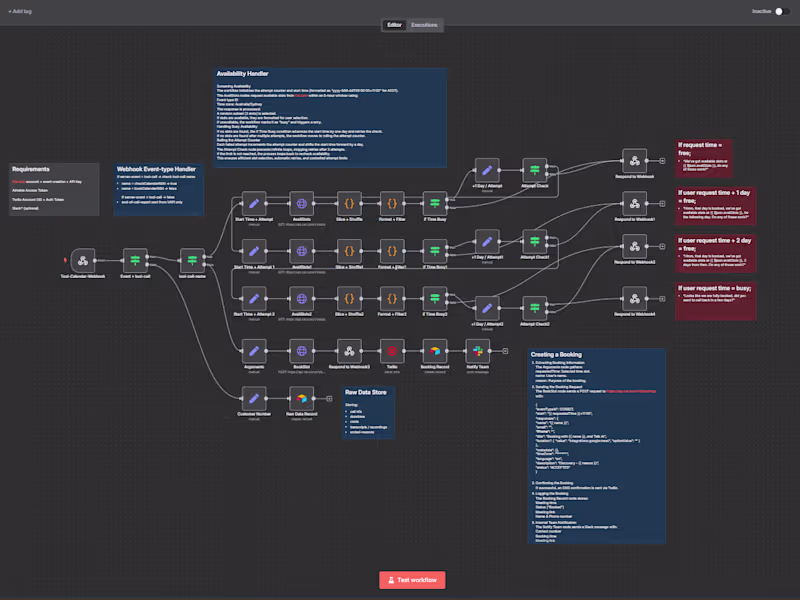Open the Booking Record node
Image resolution: width=800 pixels, height=600 pixels.
(435, 351)
